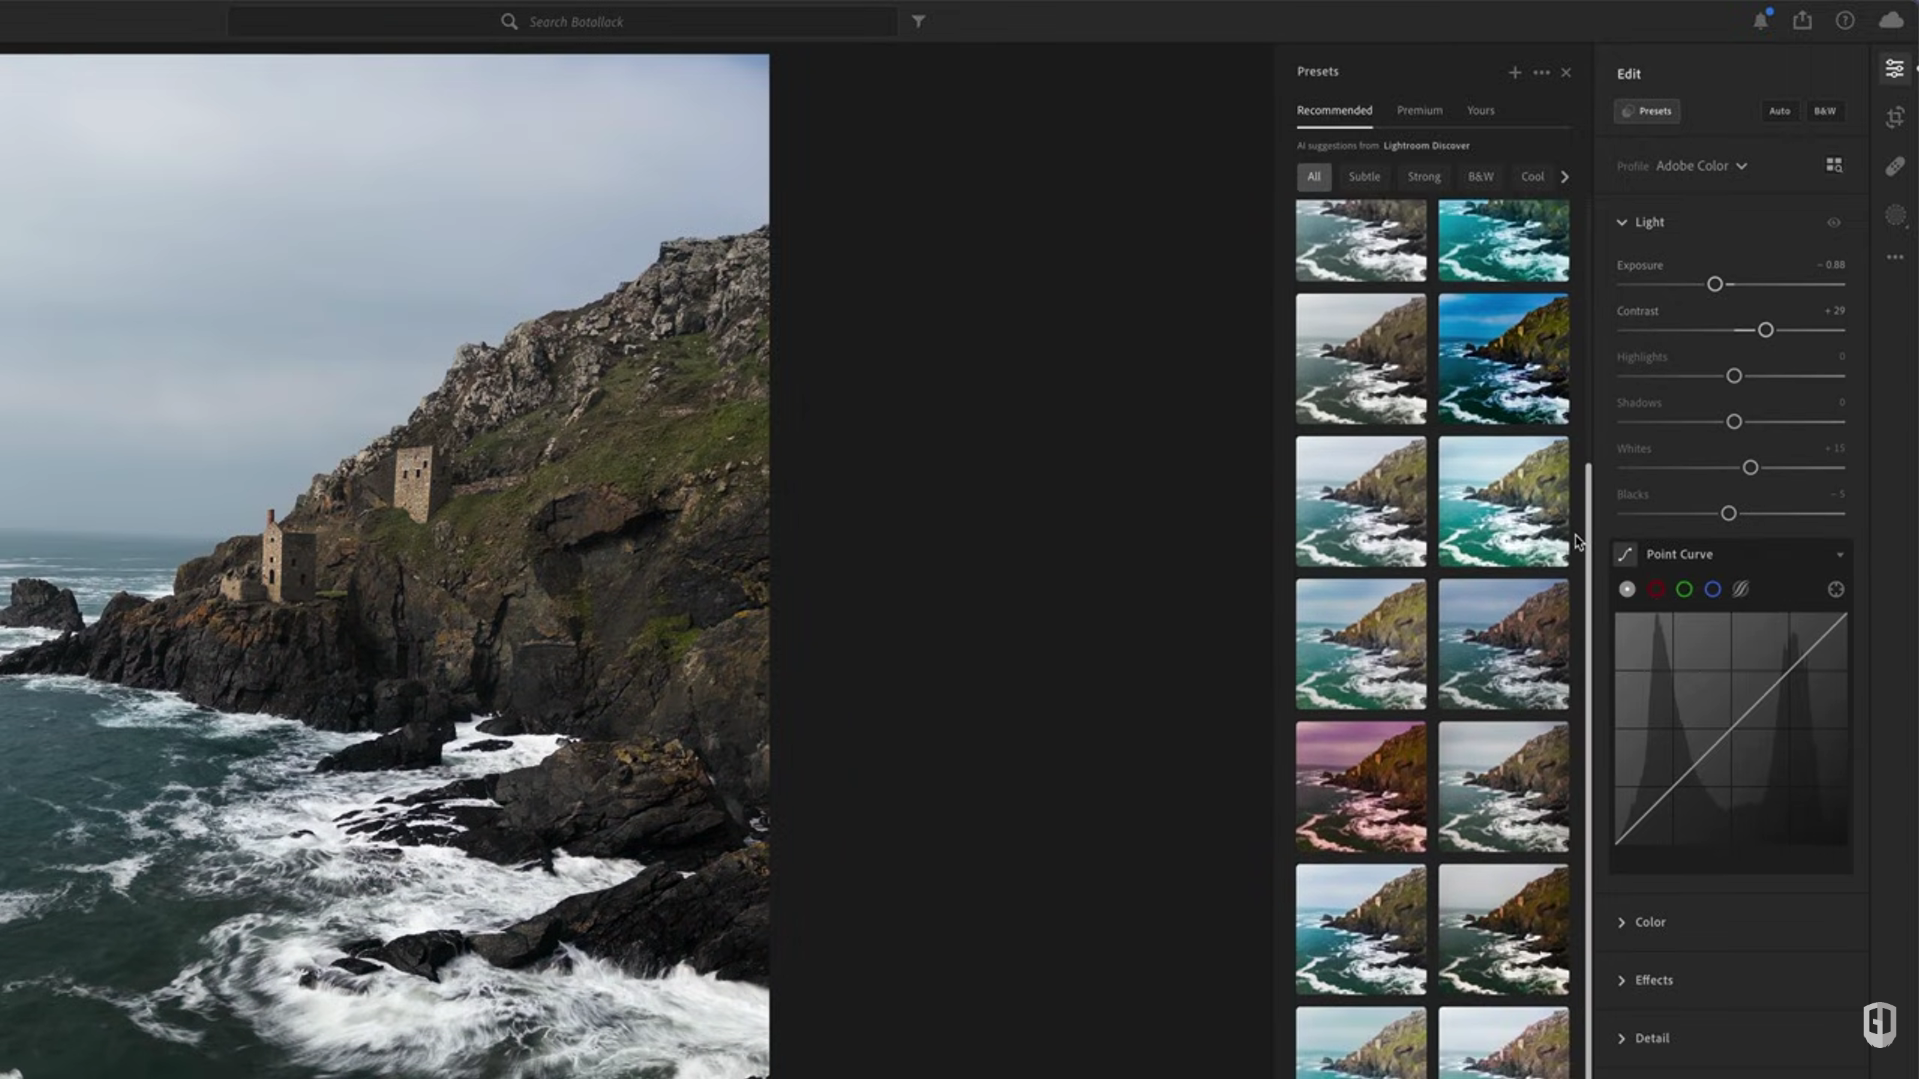Open Presets panel three-dot menu

coord(1541,72)
